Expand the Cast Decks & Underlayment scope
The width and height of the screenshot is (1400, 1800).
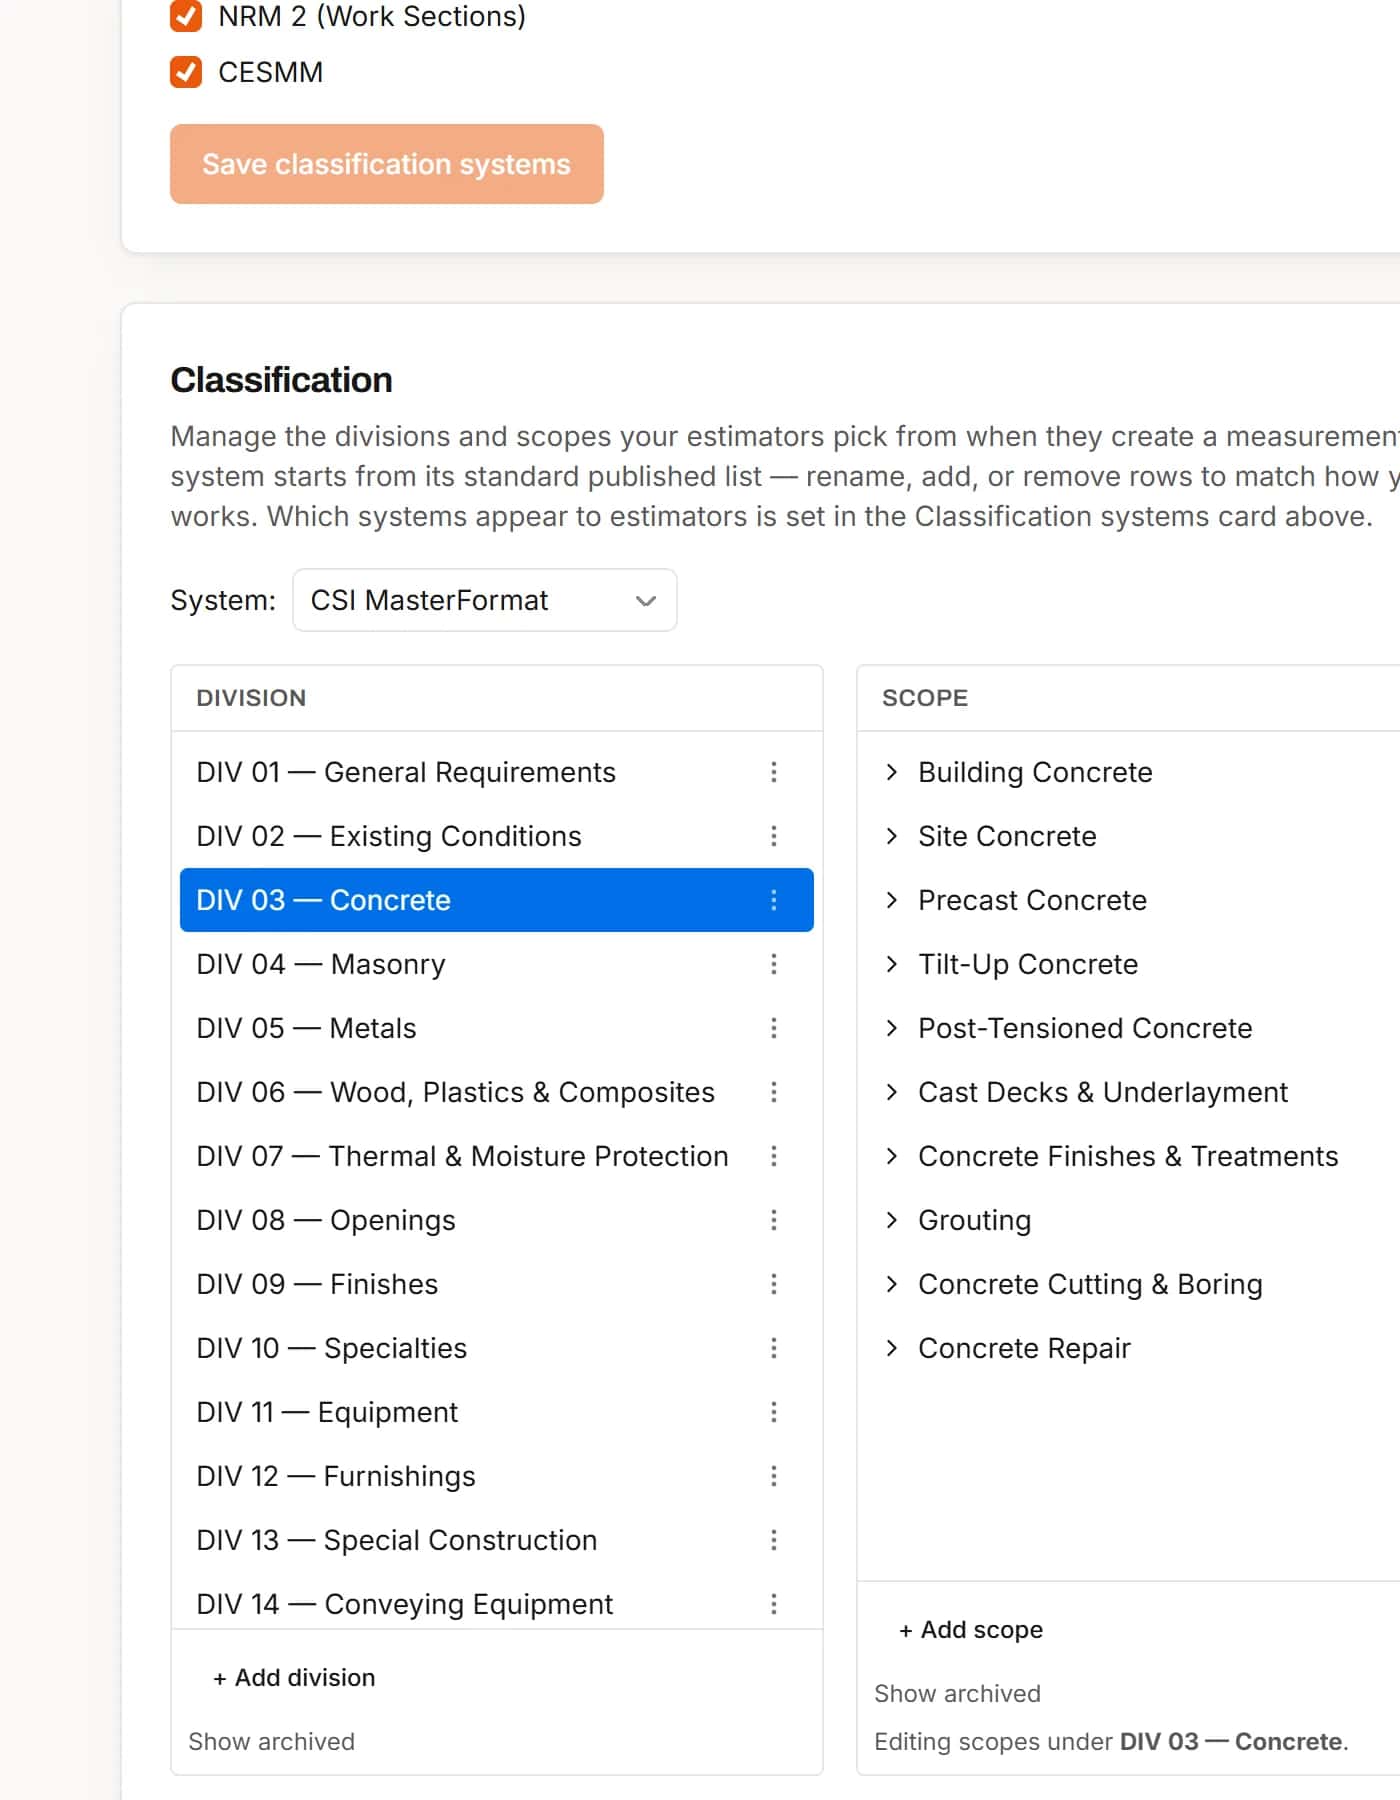(891, 1092)
